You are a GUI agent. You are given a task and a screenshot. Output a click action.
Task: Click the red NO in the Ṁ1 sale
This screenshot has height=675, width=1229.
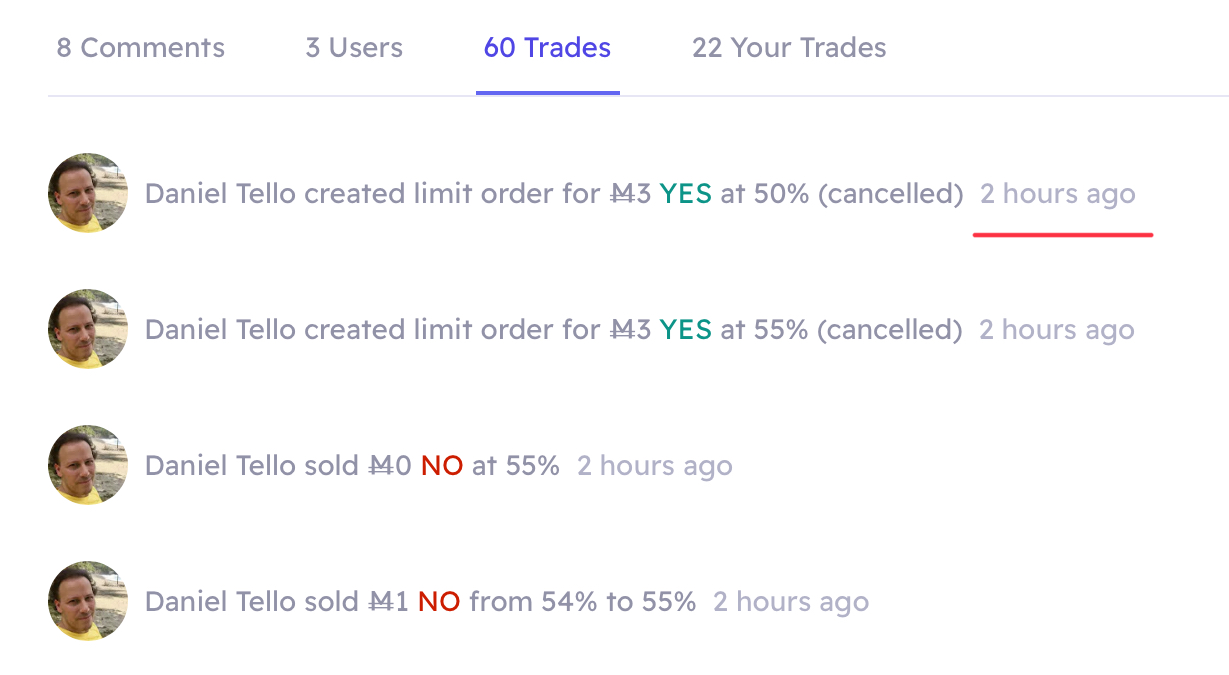click(x=439, y=601)
